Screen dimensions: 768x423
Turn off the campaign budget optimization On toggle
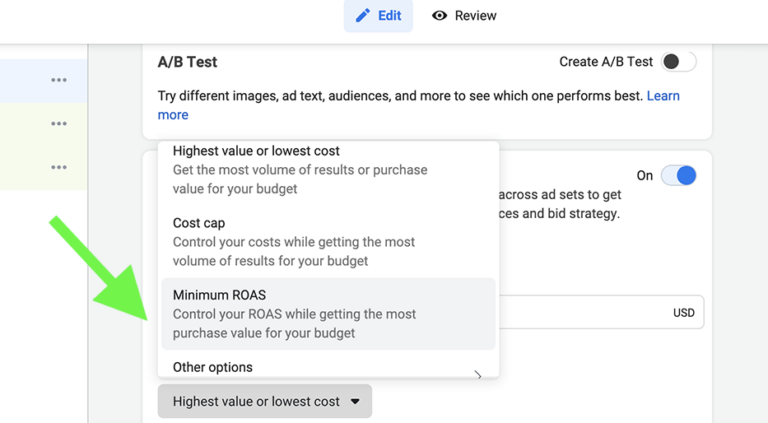pos(678,175)
